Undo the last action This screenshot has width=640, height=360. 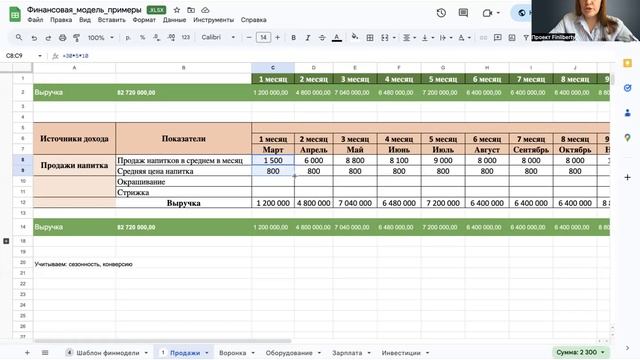(x=34, y=38)
